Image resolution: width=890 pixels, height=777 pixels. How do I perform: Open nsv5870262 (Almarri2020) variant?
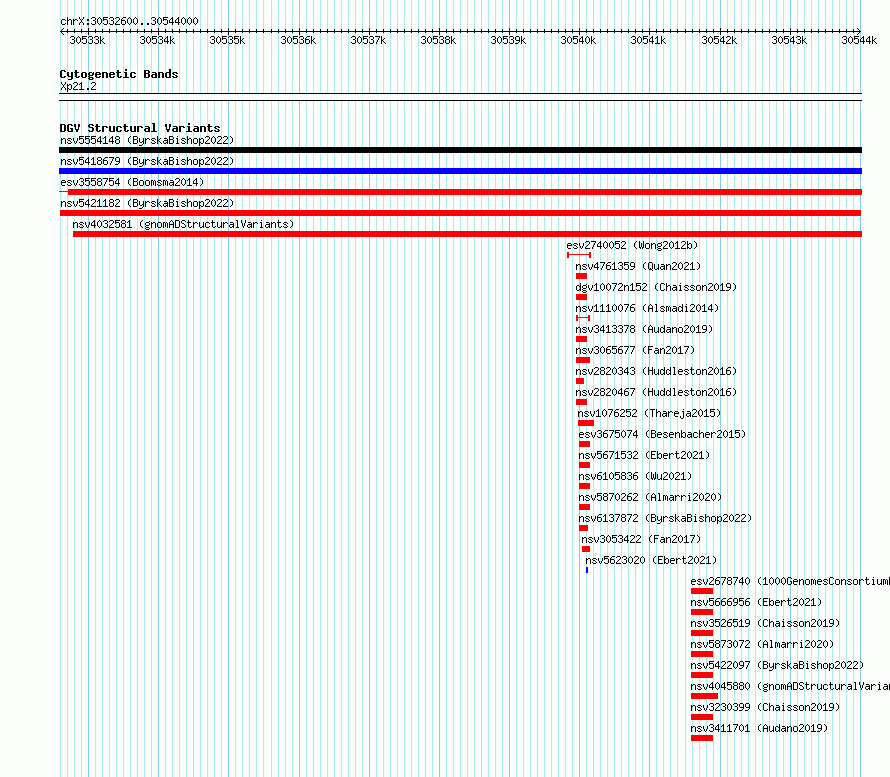tap(650, 497)
